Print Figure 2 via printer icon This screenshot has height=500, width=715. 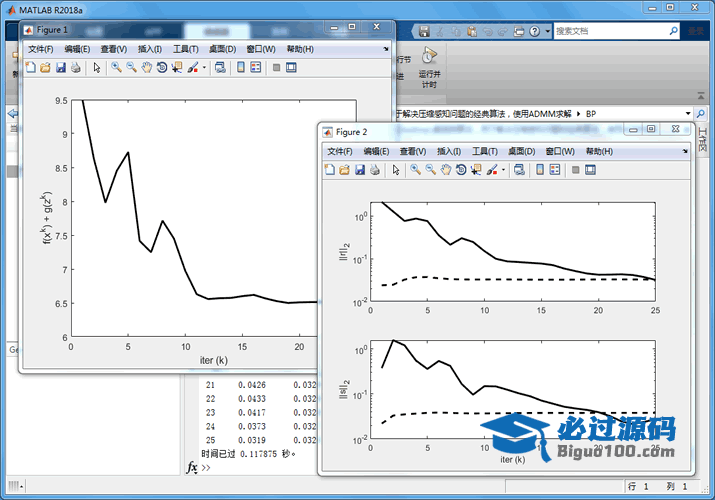click(375, 170)
